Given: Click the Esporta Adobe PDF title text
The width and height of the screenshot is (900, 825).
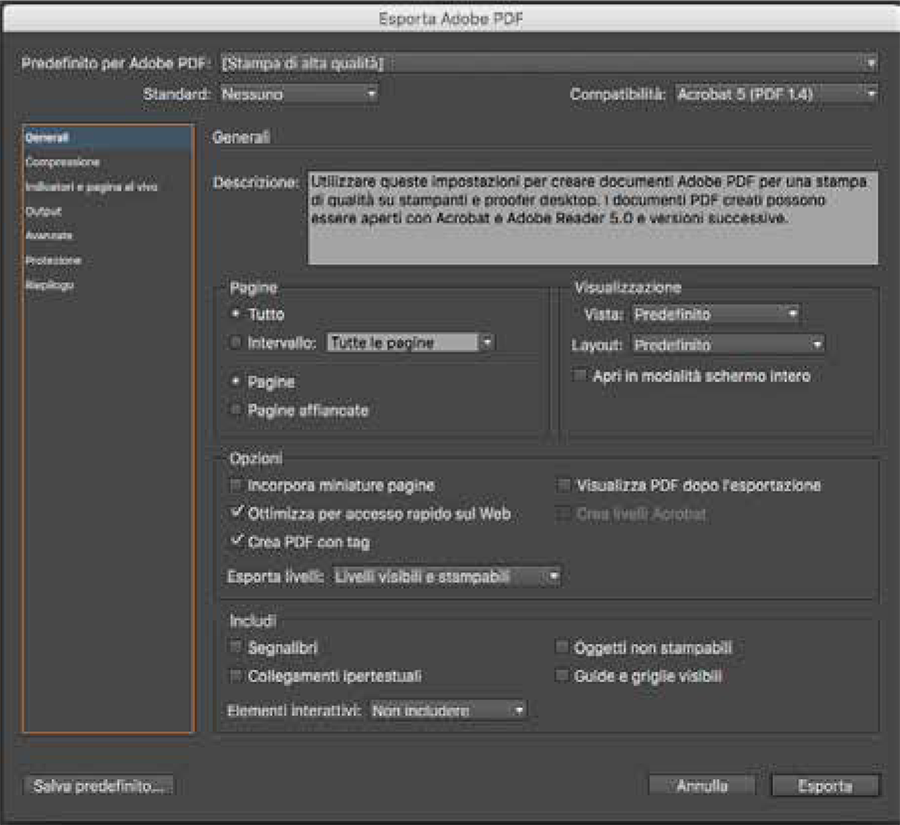Looking at the screenshot, I should pyautogui.click(x=451, y=19).
